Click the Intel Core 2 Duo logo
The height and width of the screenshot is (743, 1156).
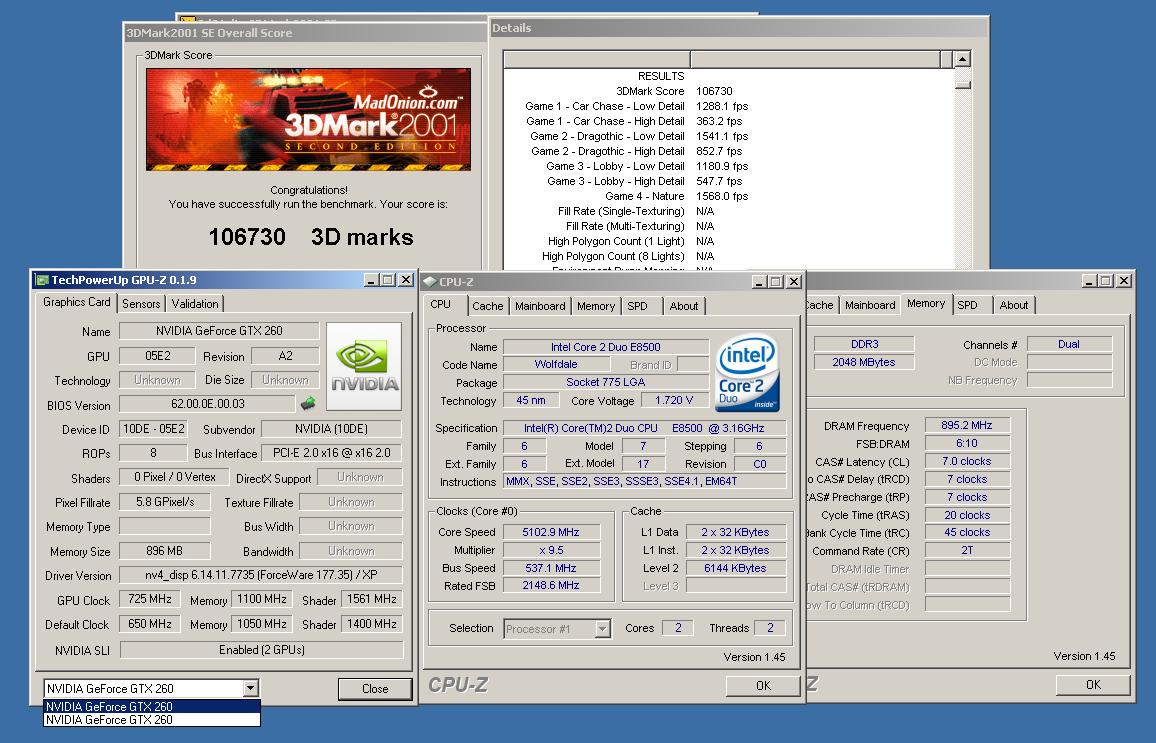[x=748, y=373]
